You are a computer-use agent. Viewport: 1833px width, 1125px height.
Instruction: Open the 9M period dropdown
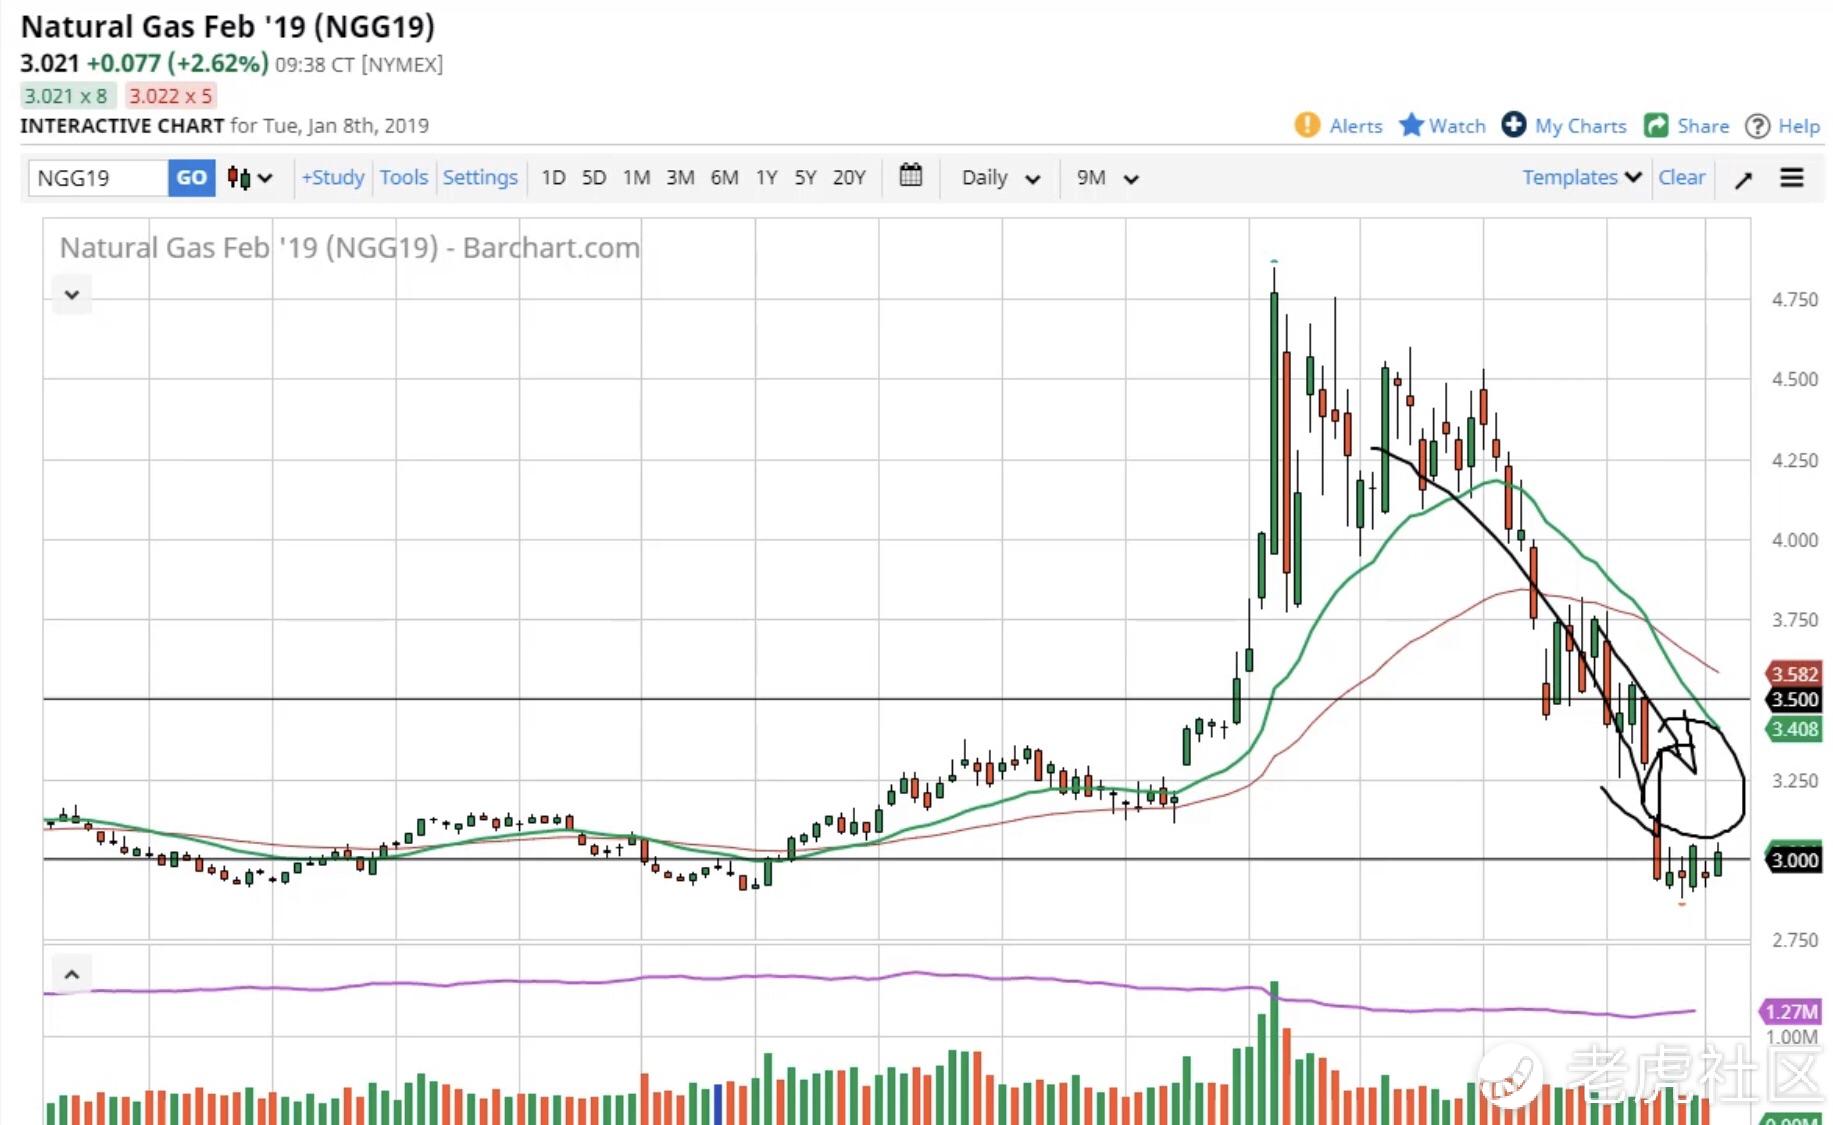pyautogui.click(x=1107, y=178)
